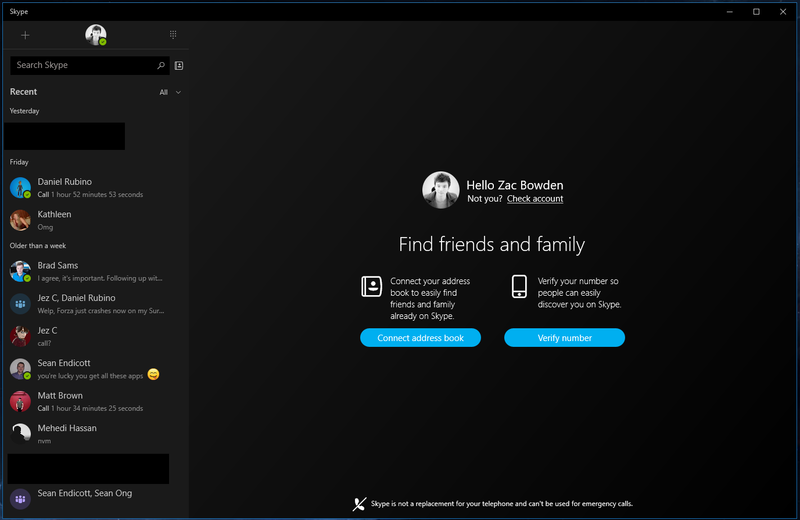800x520 pixels.
Task: Click the 'Hello Zac Bowden' greeting
Action: [x=515, y=185]
